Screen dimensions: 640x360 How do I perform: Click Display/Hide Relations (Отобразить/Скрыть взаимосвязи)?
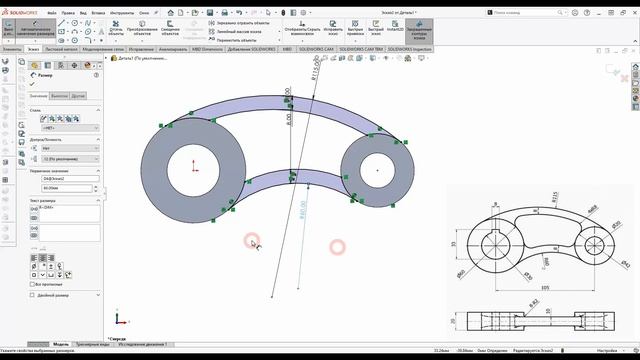coord(302,28)
